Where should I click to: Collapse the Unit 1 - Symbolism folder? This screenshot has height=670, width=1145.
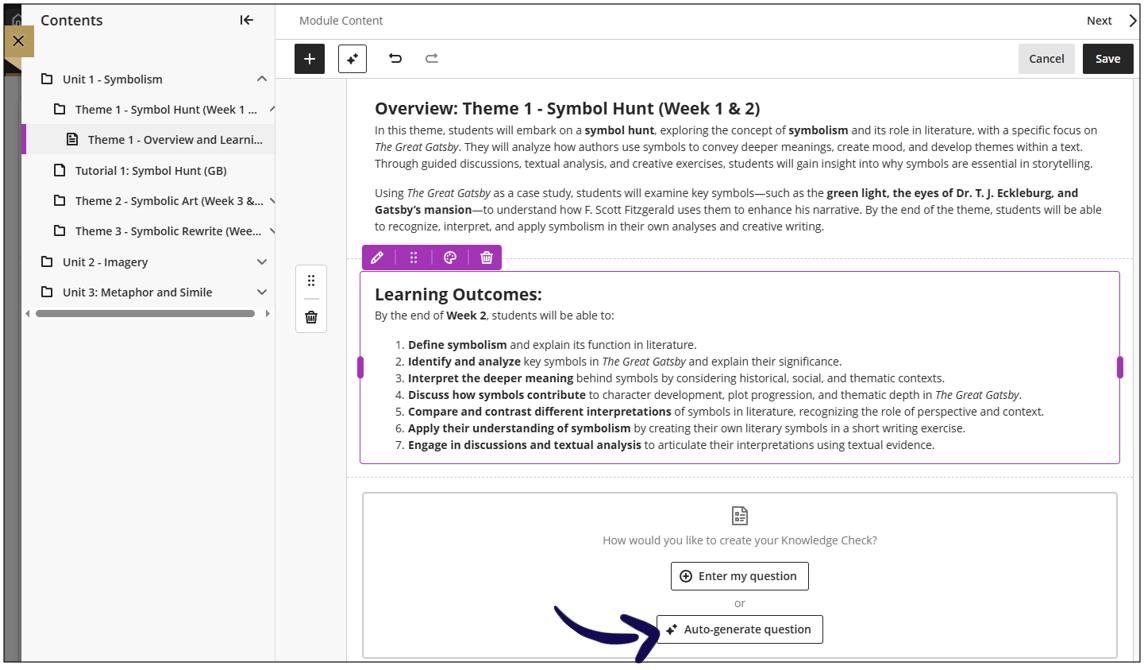click(x=262, y=78)
